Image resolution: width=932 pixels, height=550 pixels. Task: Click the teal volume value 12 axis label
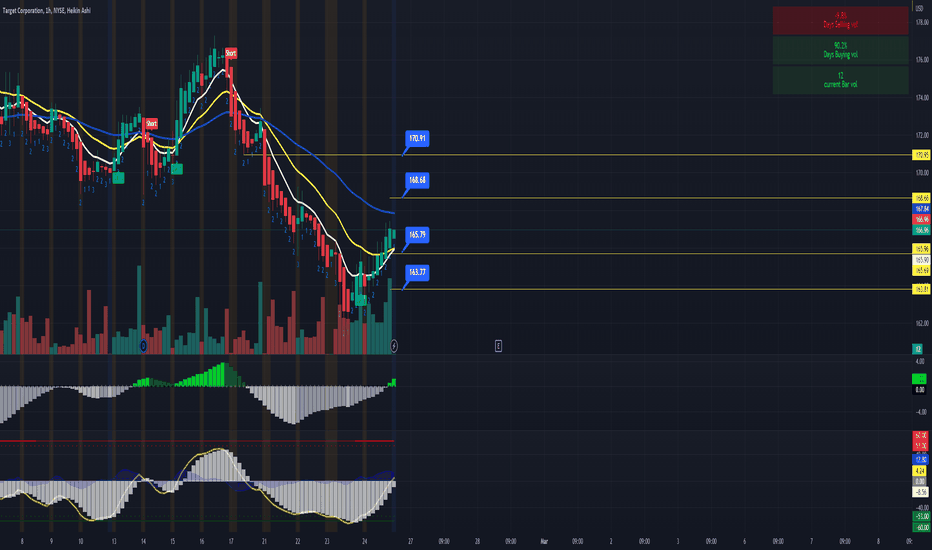click(918, 349)
